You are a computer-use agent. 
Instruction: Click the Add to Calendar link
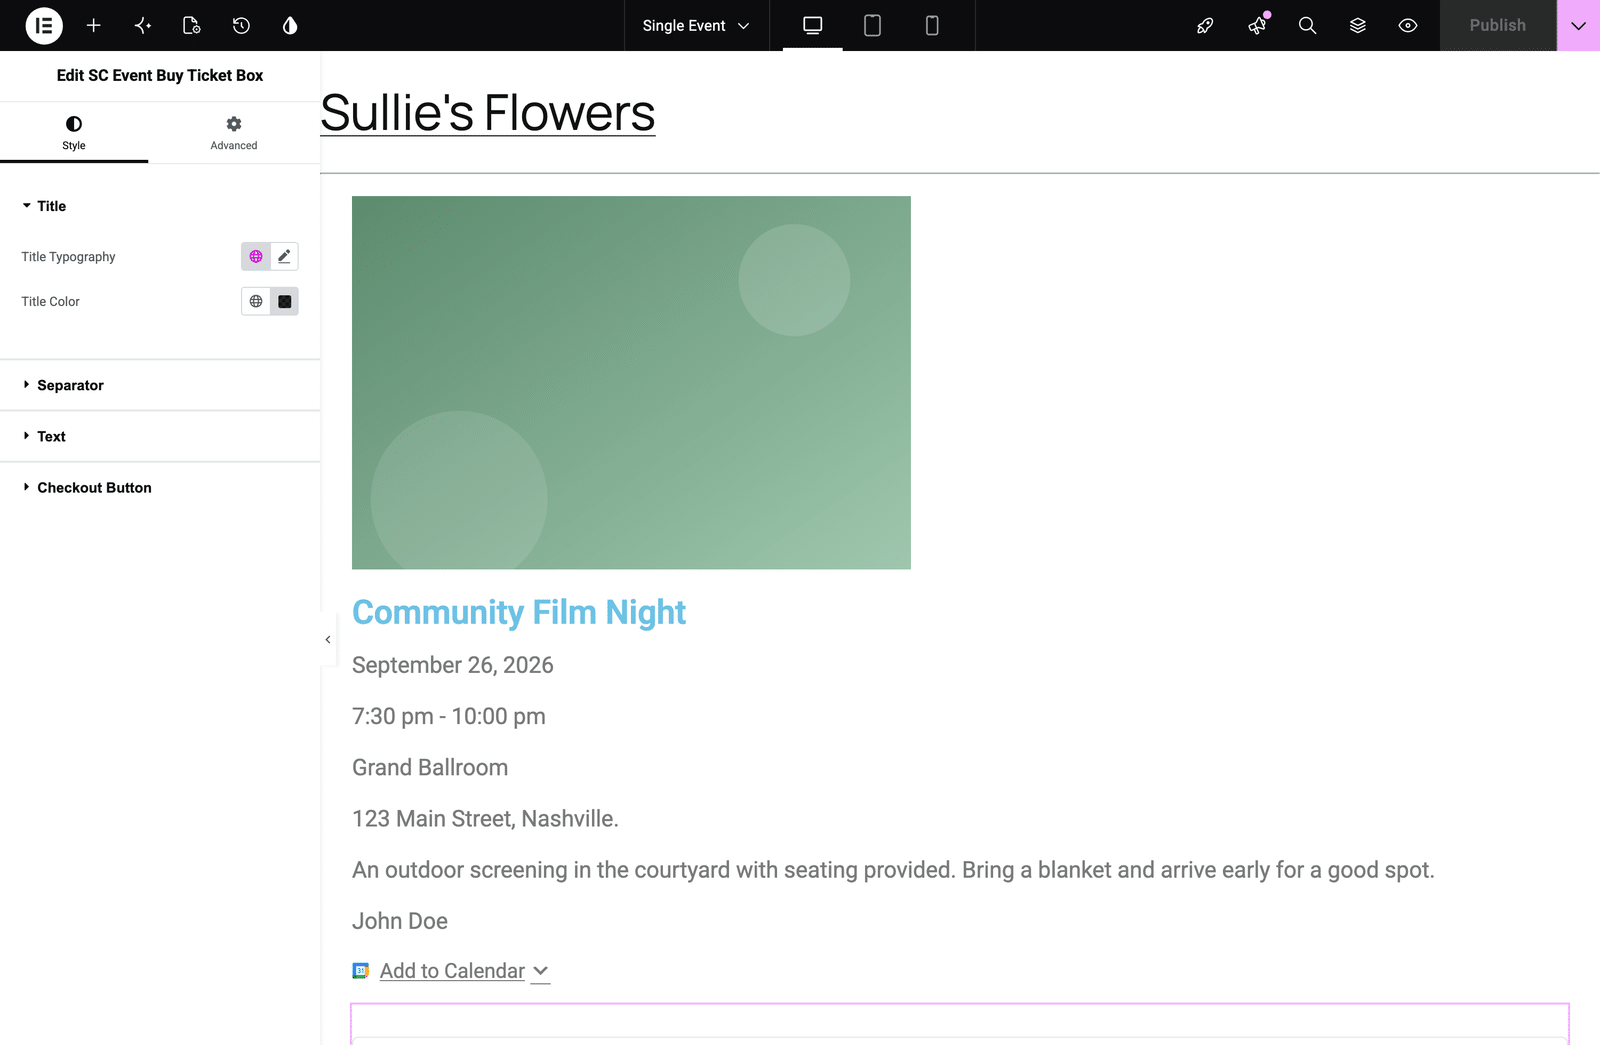[x=452, y=971]
